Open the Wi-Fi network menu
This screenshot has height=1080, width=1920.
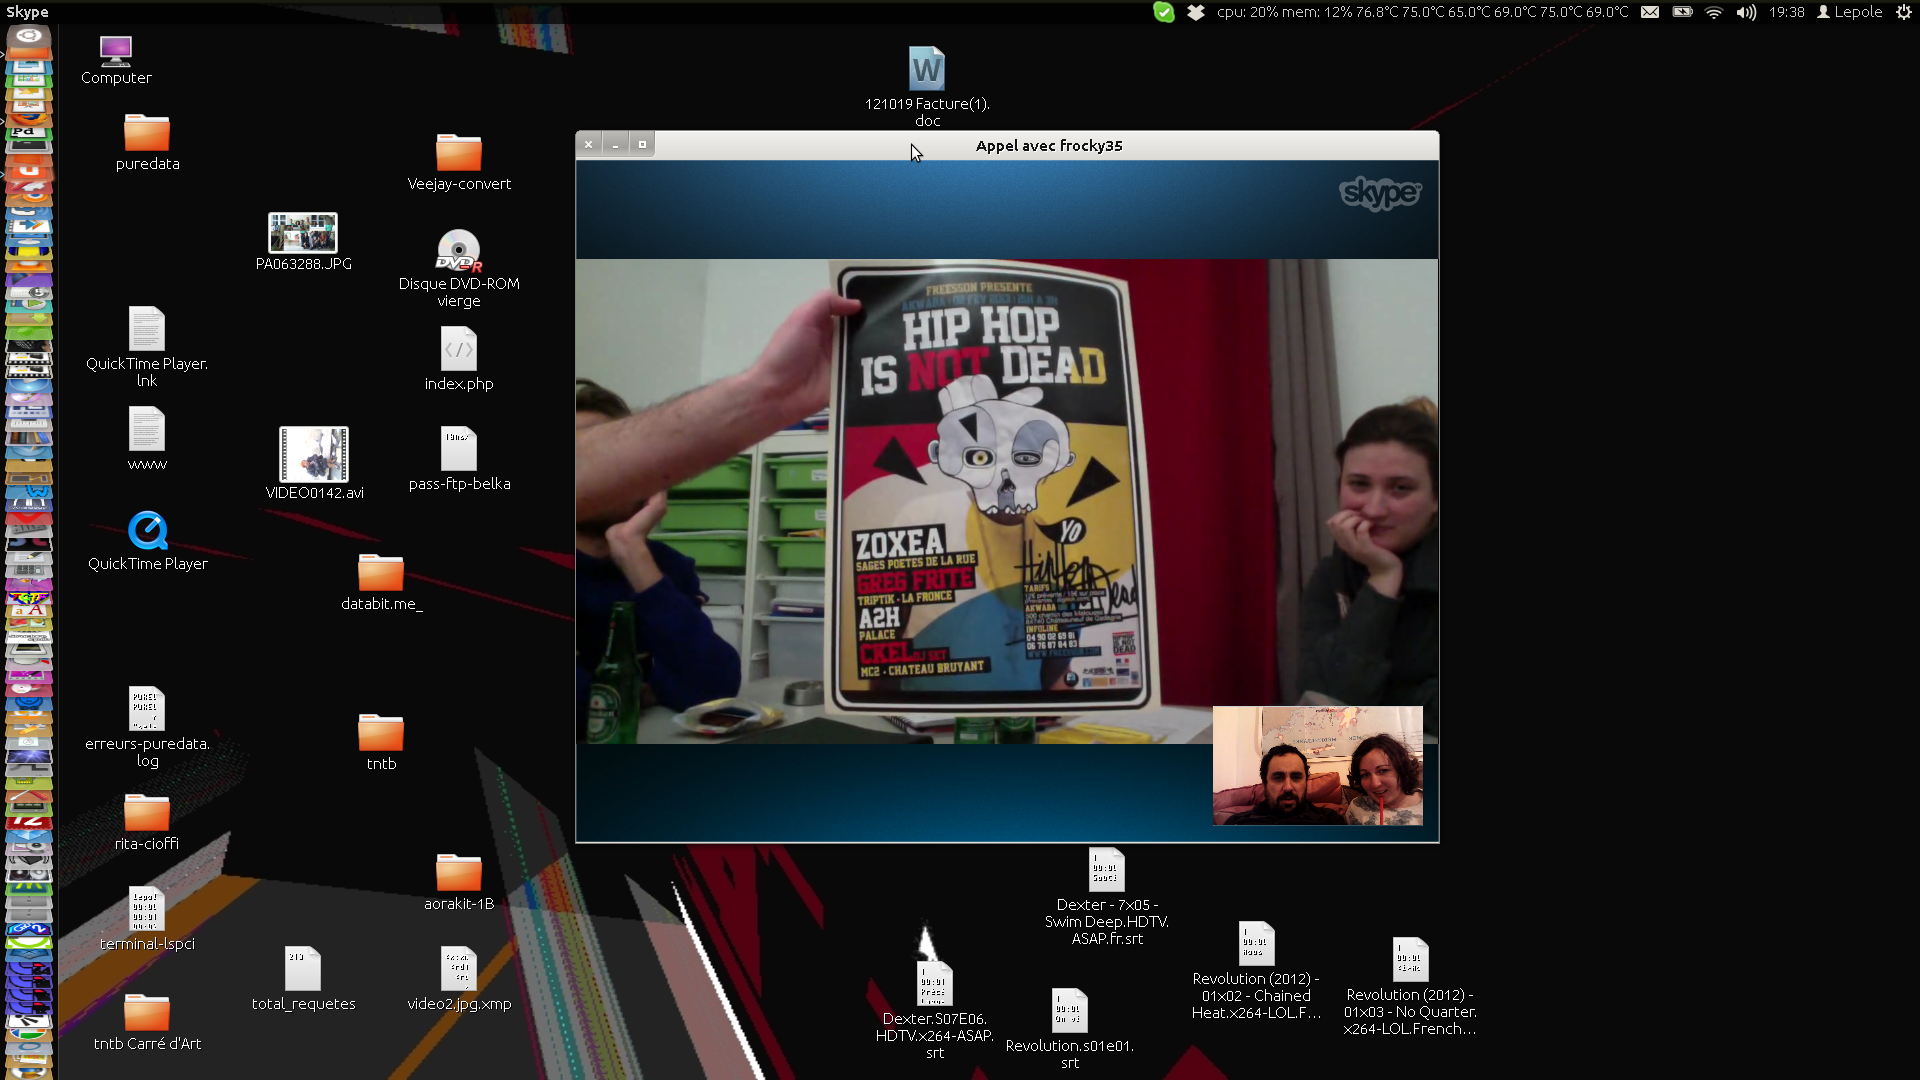tap(1714, 12)
